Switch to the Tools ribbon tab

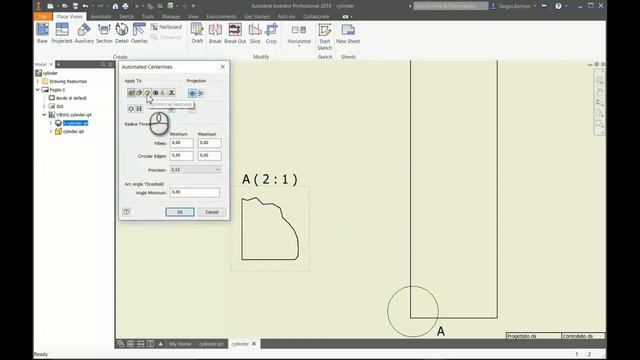[148, 16]
